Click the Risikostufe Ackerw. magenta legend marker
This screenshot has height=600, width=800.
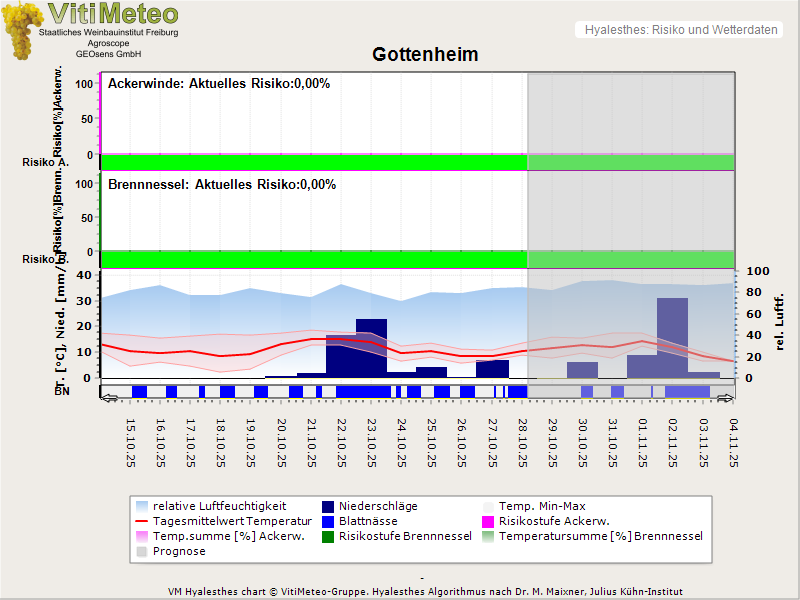(x=489, y=521)
